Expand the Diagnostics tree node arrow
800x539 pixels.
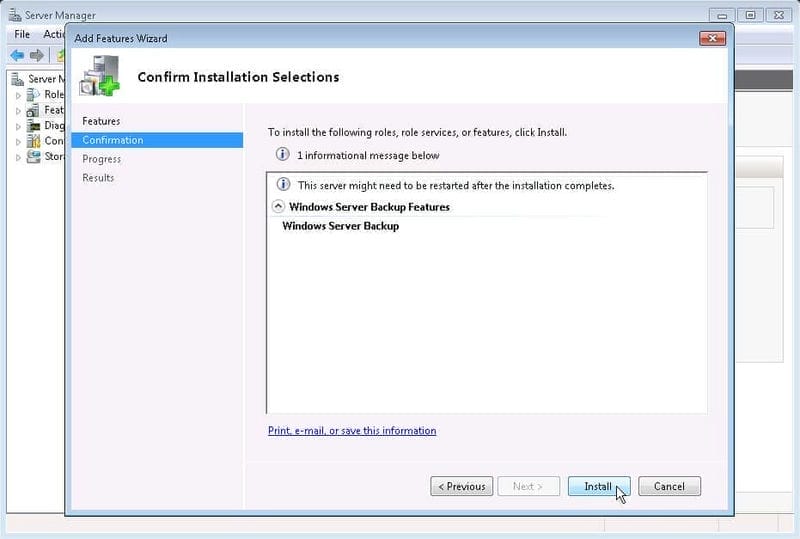[x=18, y=126]
